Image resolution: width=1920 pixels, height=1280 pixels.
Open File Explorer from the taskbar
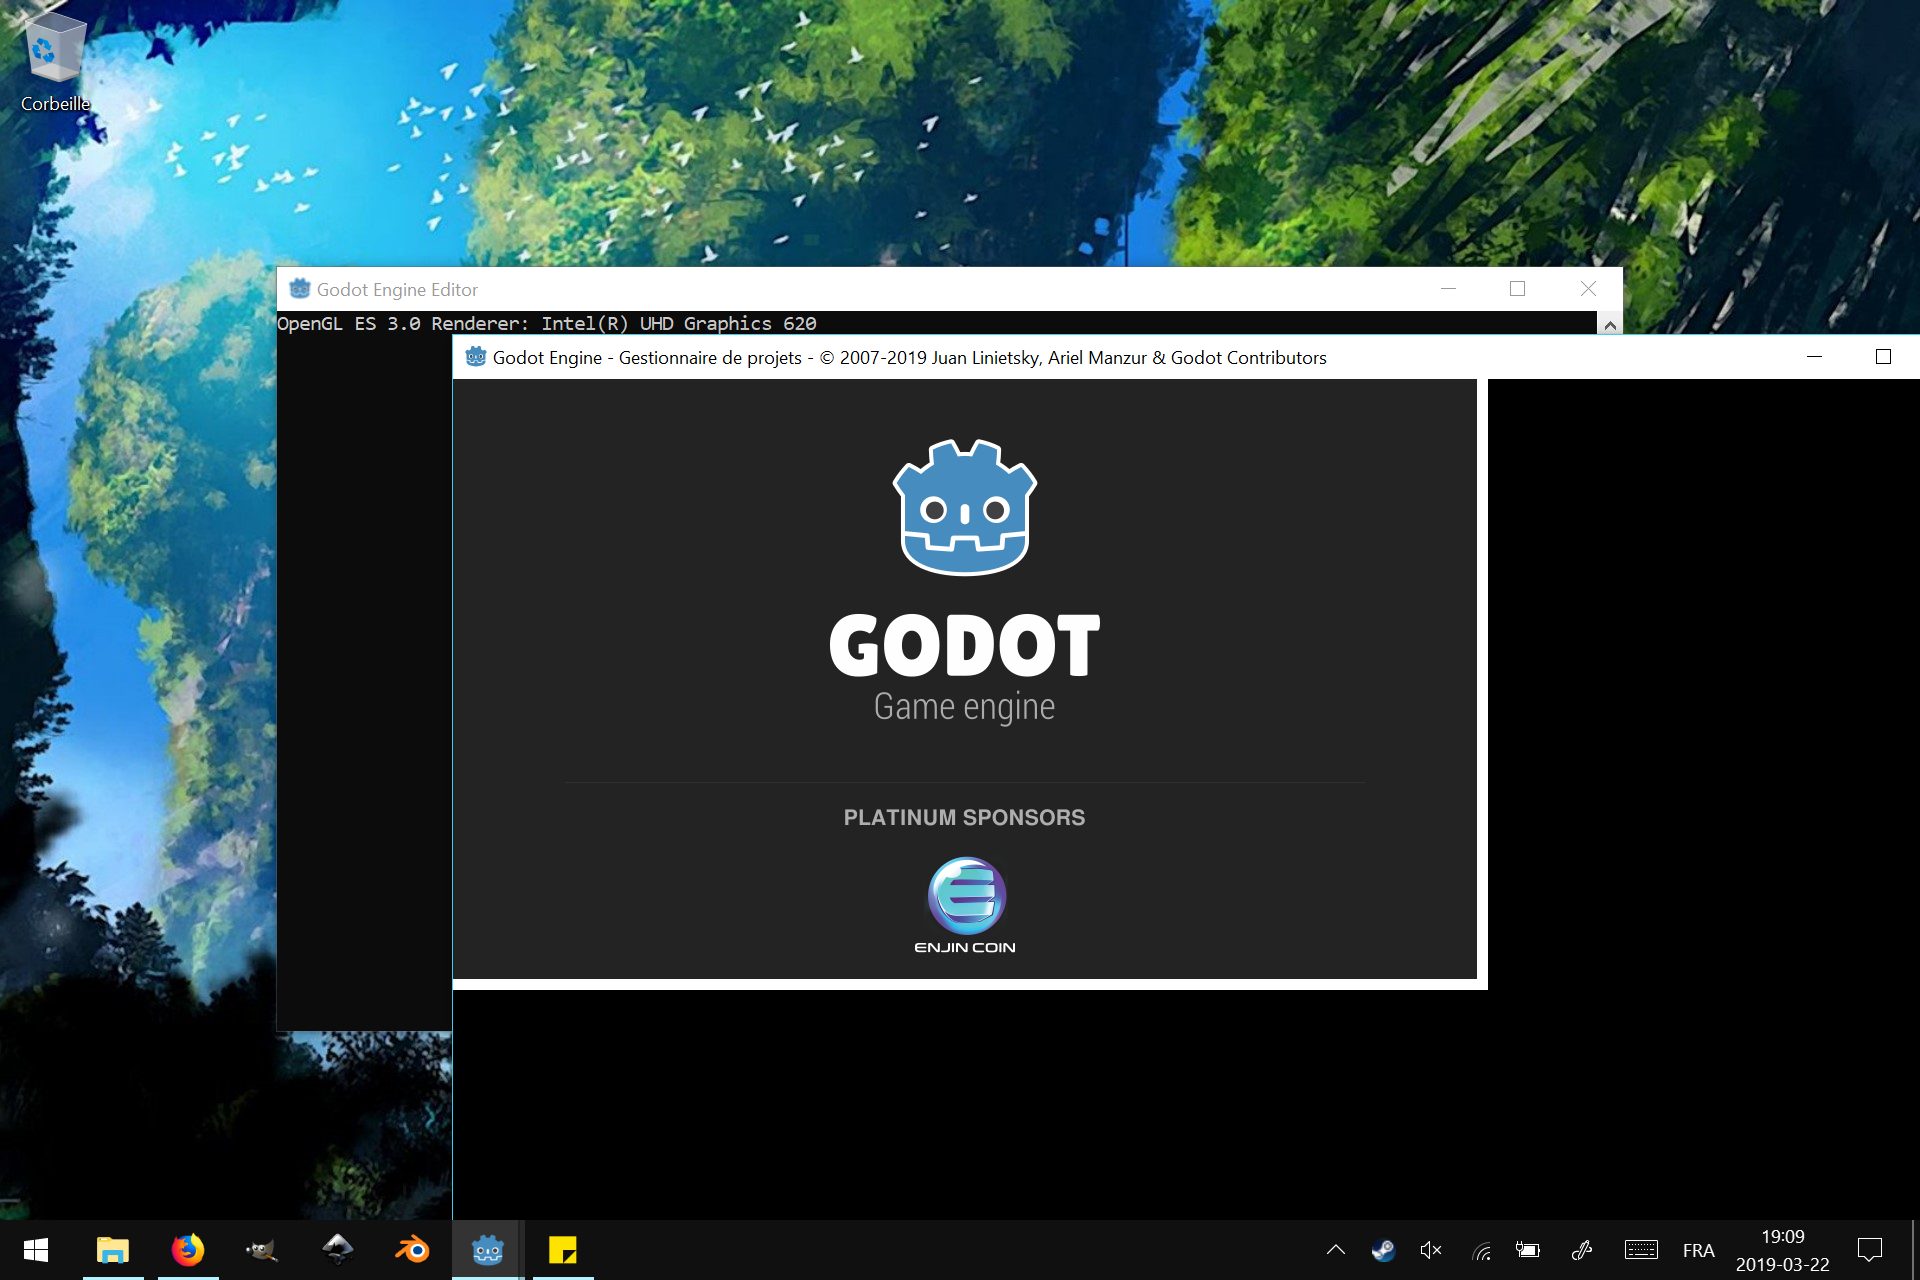point(113,1249)
